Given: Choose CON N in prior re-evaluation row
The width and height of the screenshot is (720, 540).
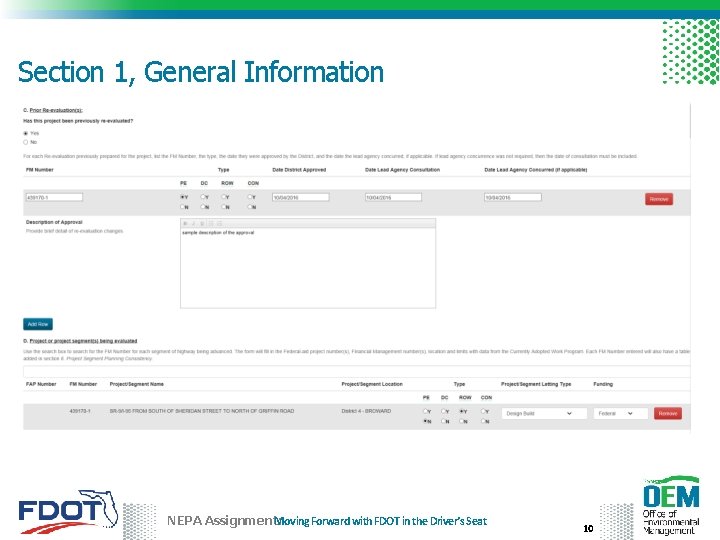Looking at the screenshot, I should [x=250, y=207].
